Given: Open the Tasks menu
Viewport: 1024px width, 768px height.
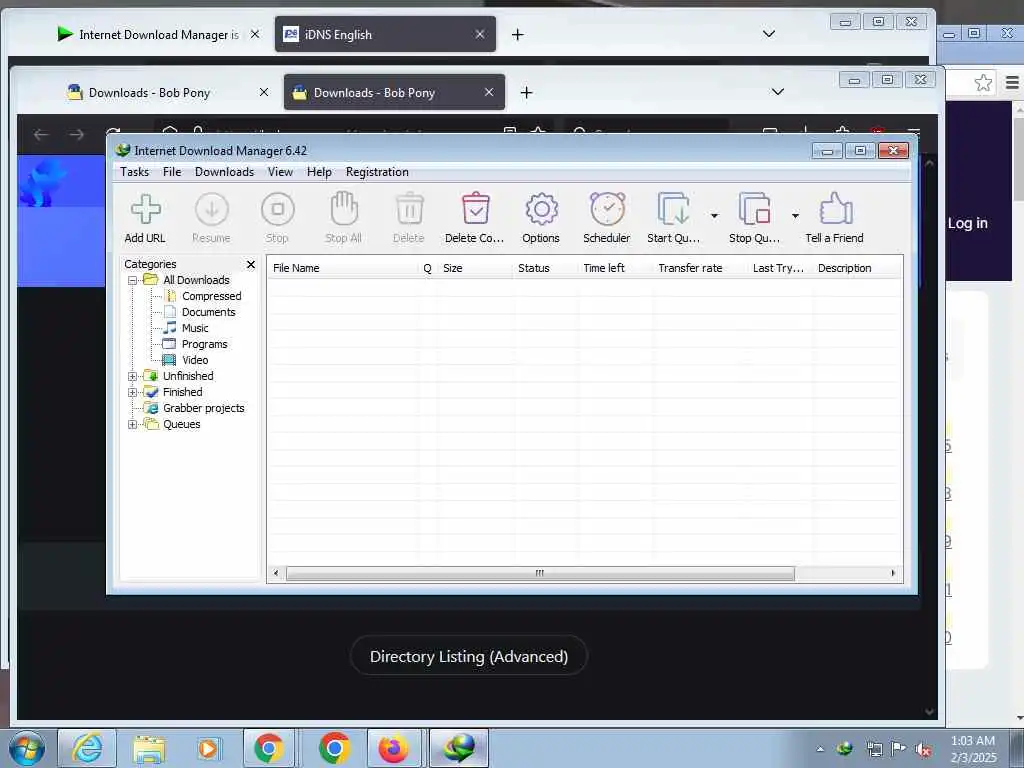Looking at the screenshot, I should [x=135, y=172].
